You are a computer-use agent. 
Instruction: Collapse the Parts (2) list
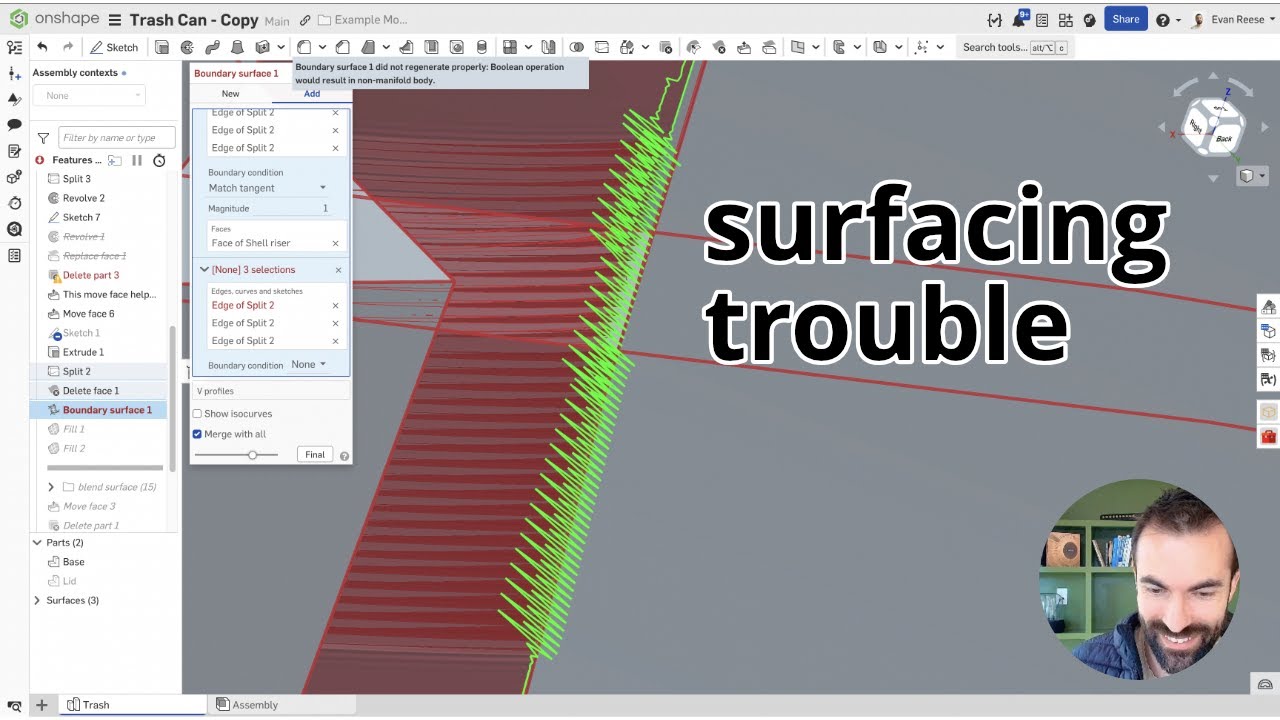point(37,543)
